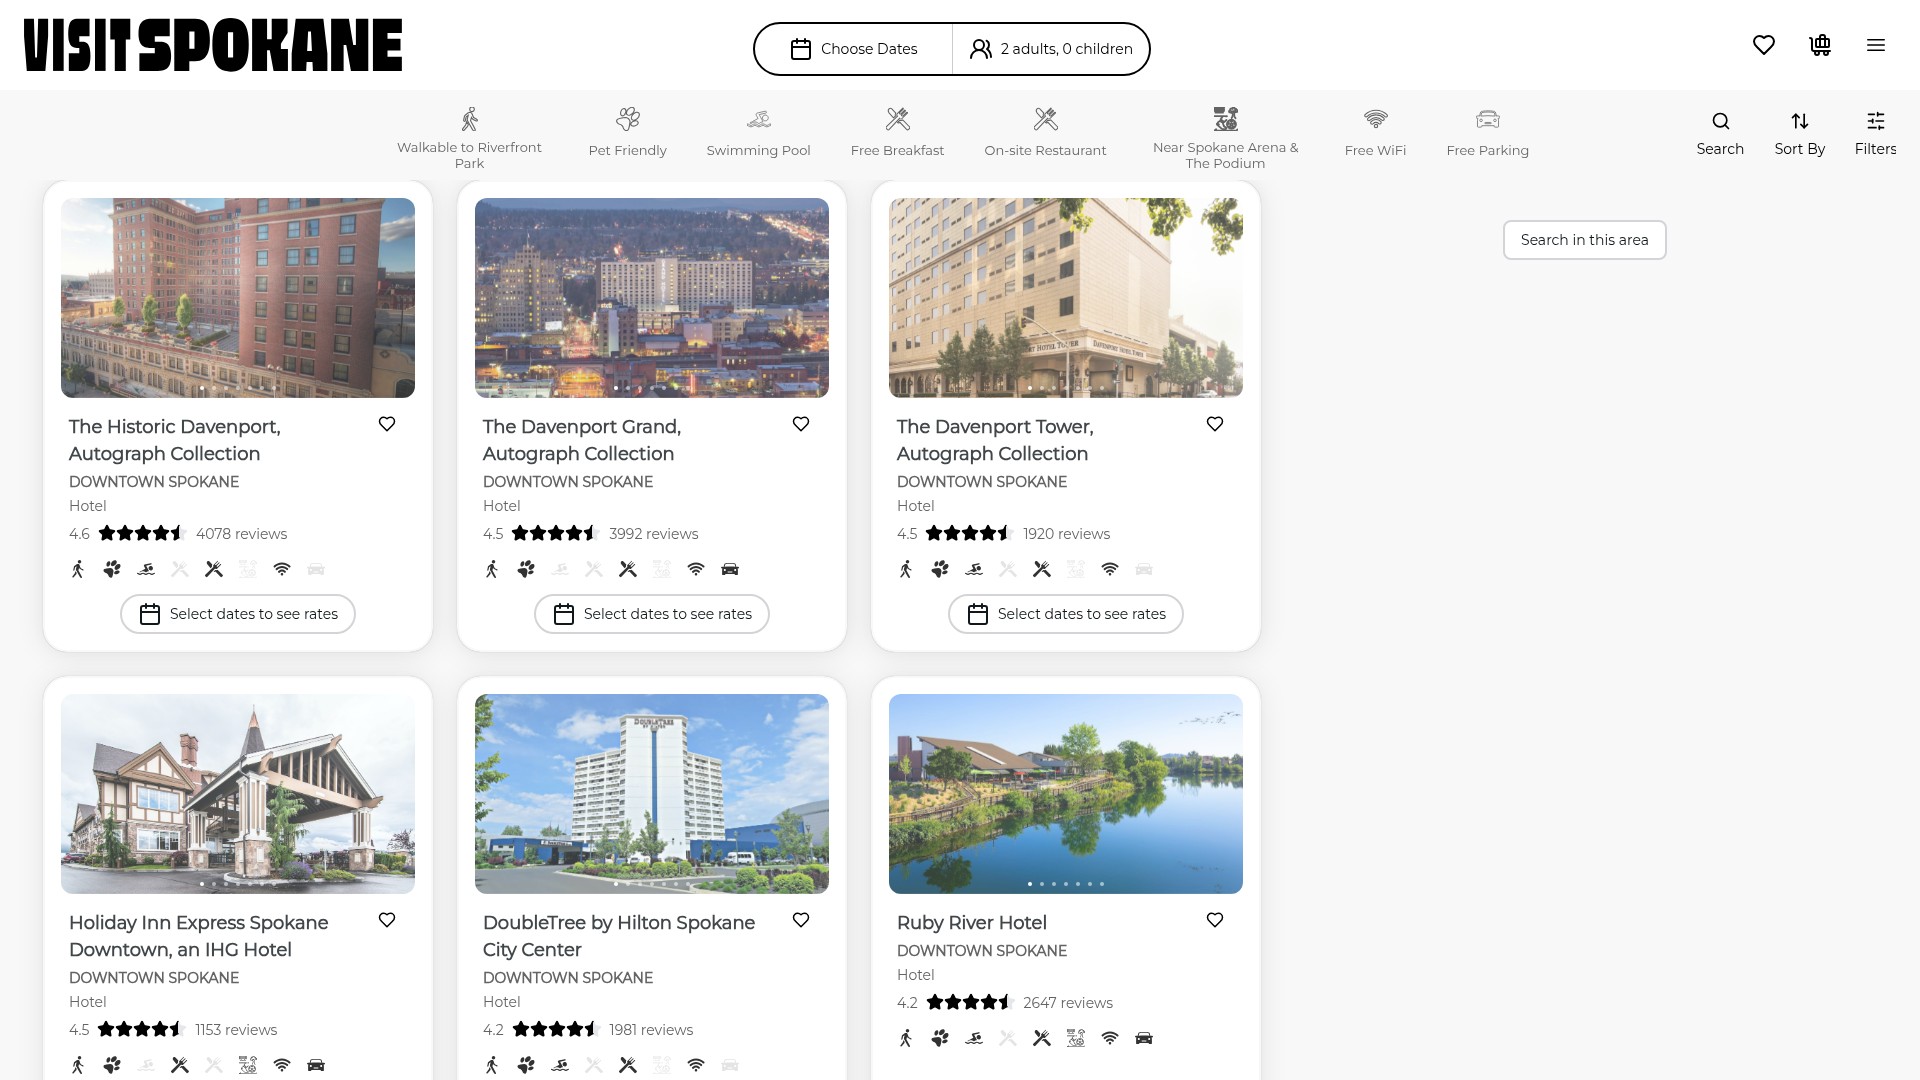Click The Davenport Grand night skyline photo
The height and width of the screenshot is (1080, 1920).
652,298
